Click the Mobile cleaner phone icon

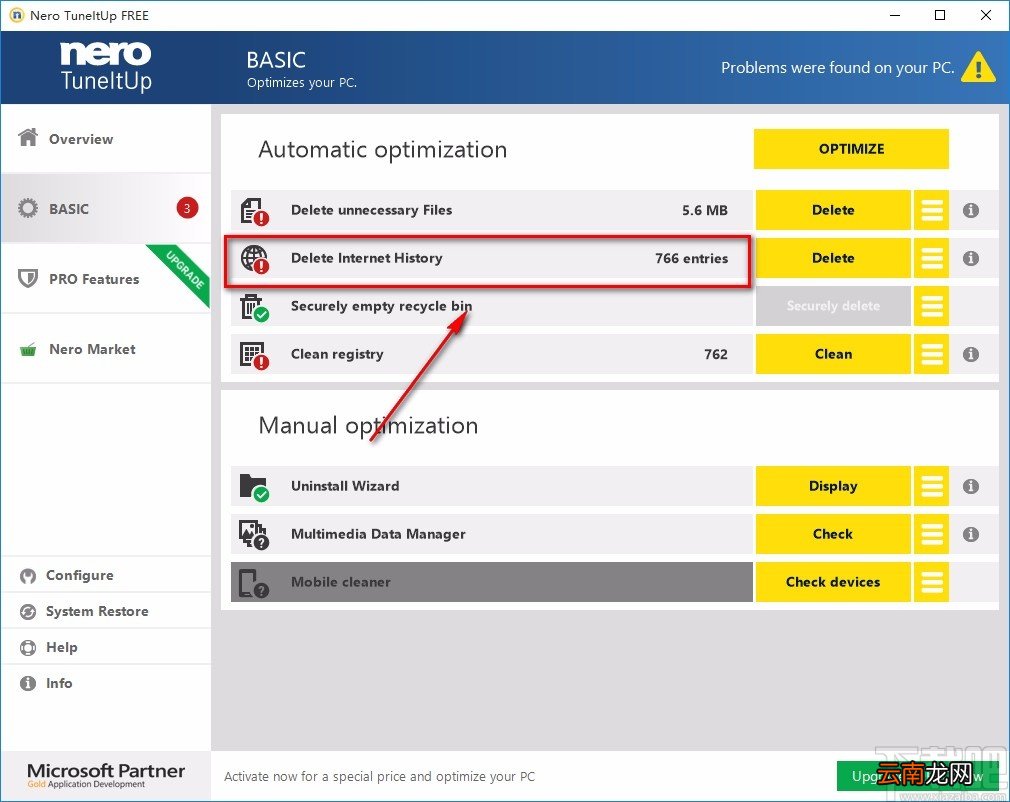point(254,583)
